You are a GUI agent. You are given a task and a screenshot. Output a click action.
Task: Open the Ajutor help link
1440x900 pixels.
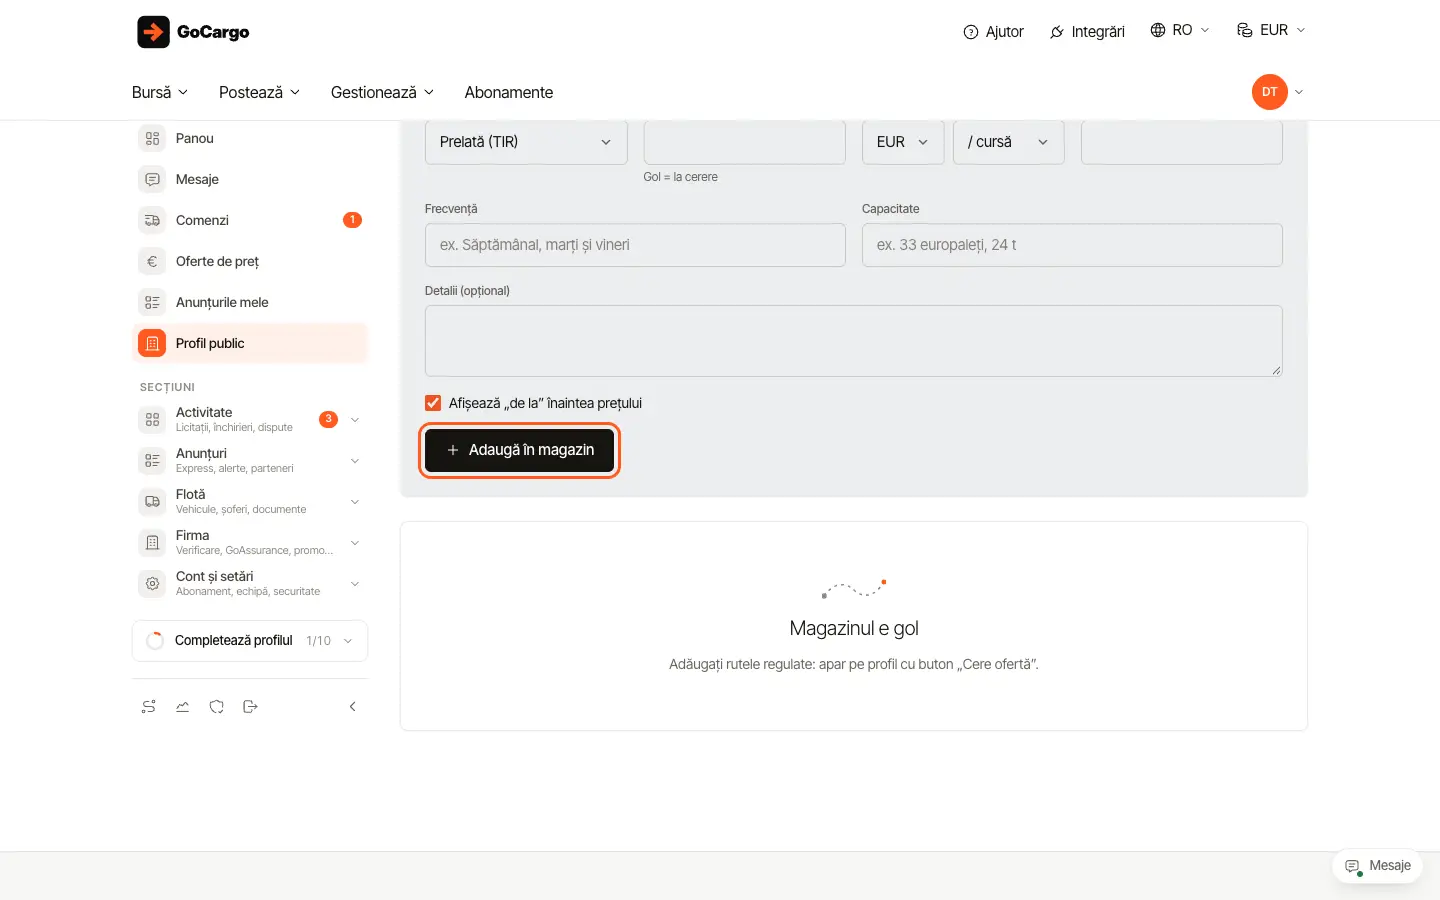pos(994,32)
